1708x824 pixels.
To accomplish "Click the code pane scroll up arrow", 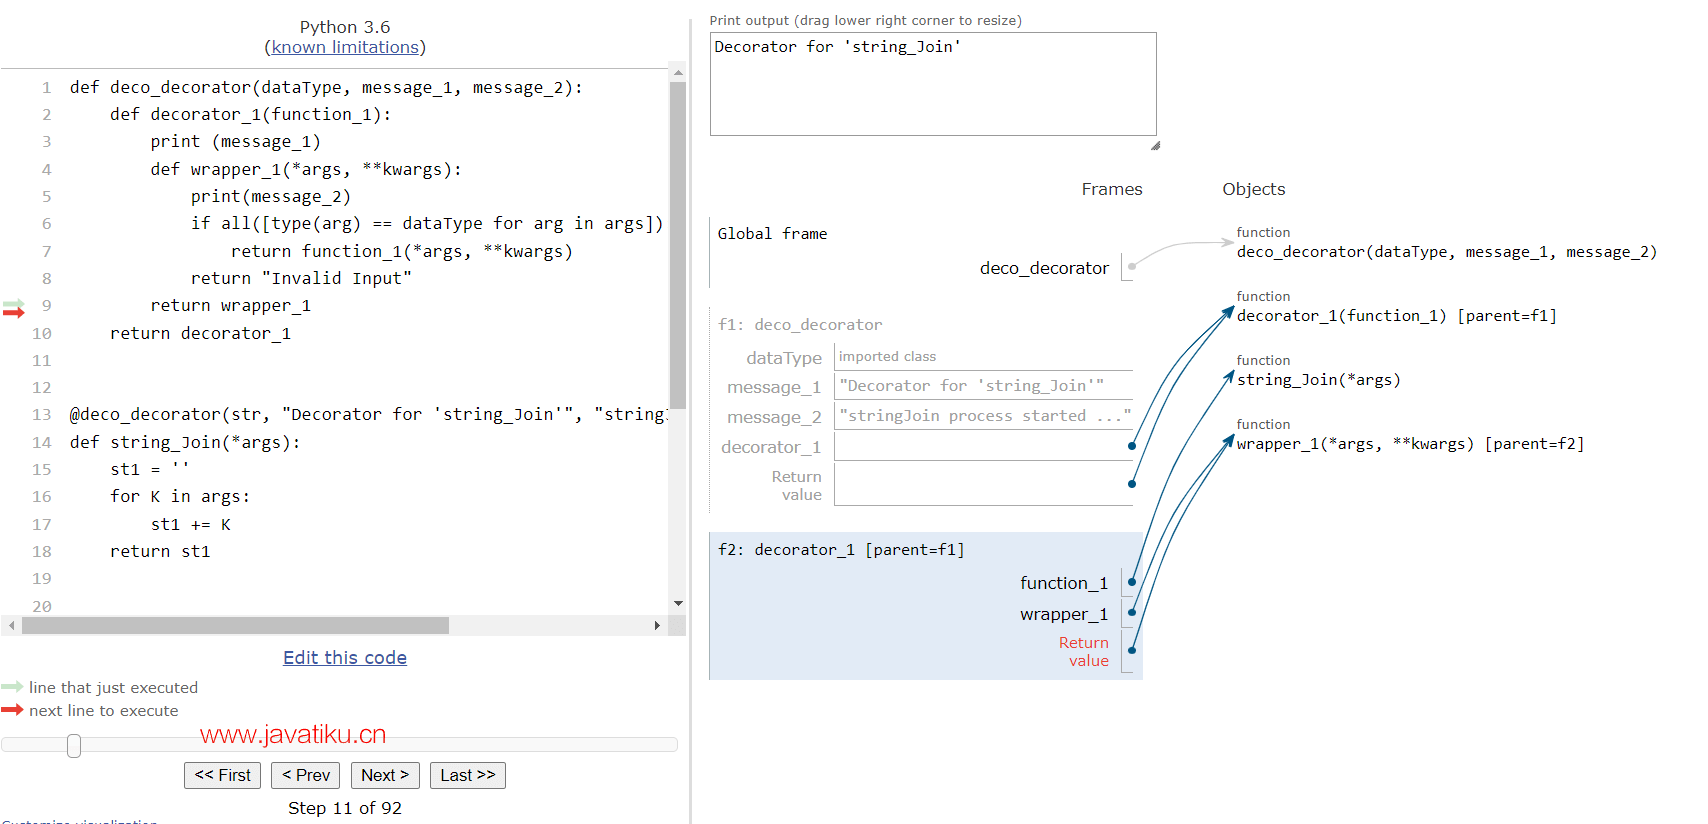I will point(678,73).
